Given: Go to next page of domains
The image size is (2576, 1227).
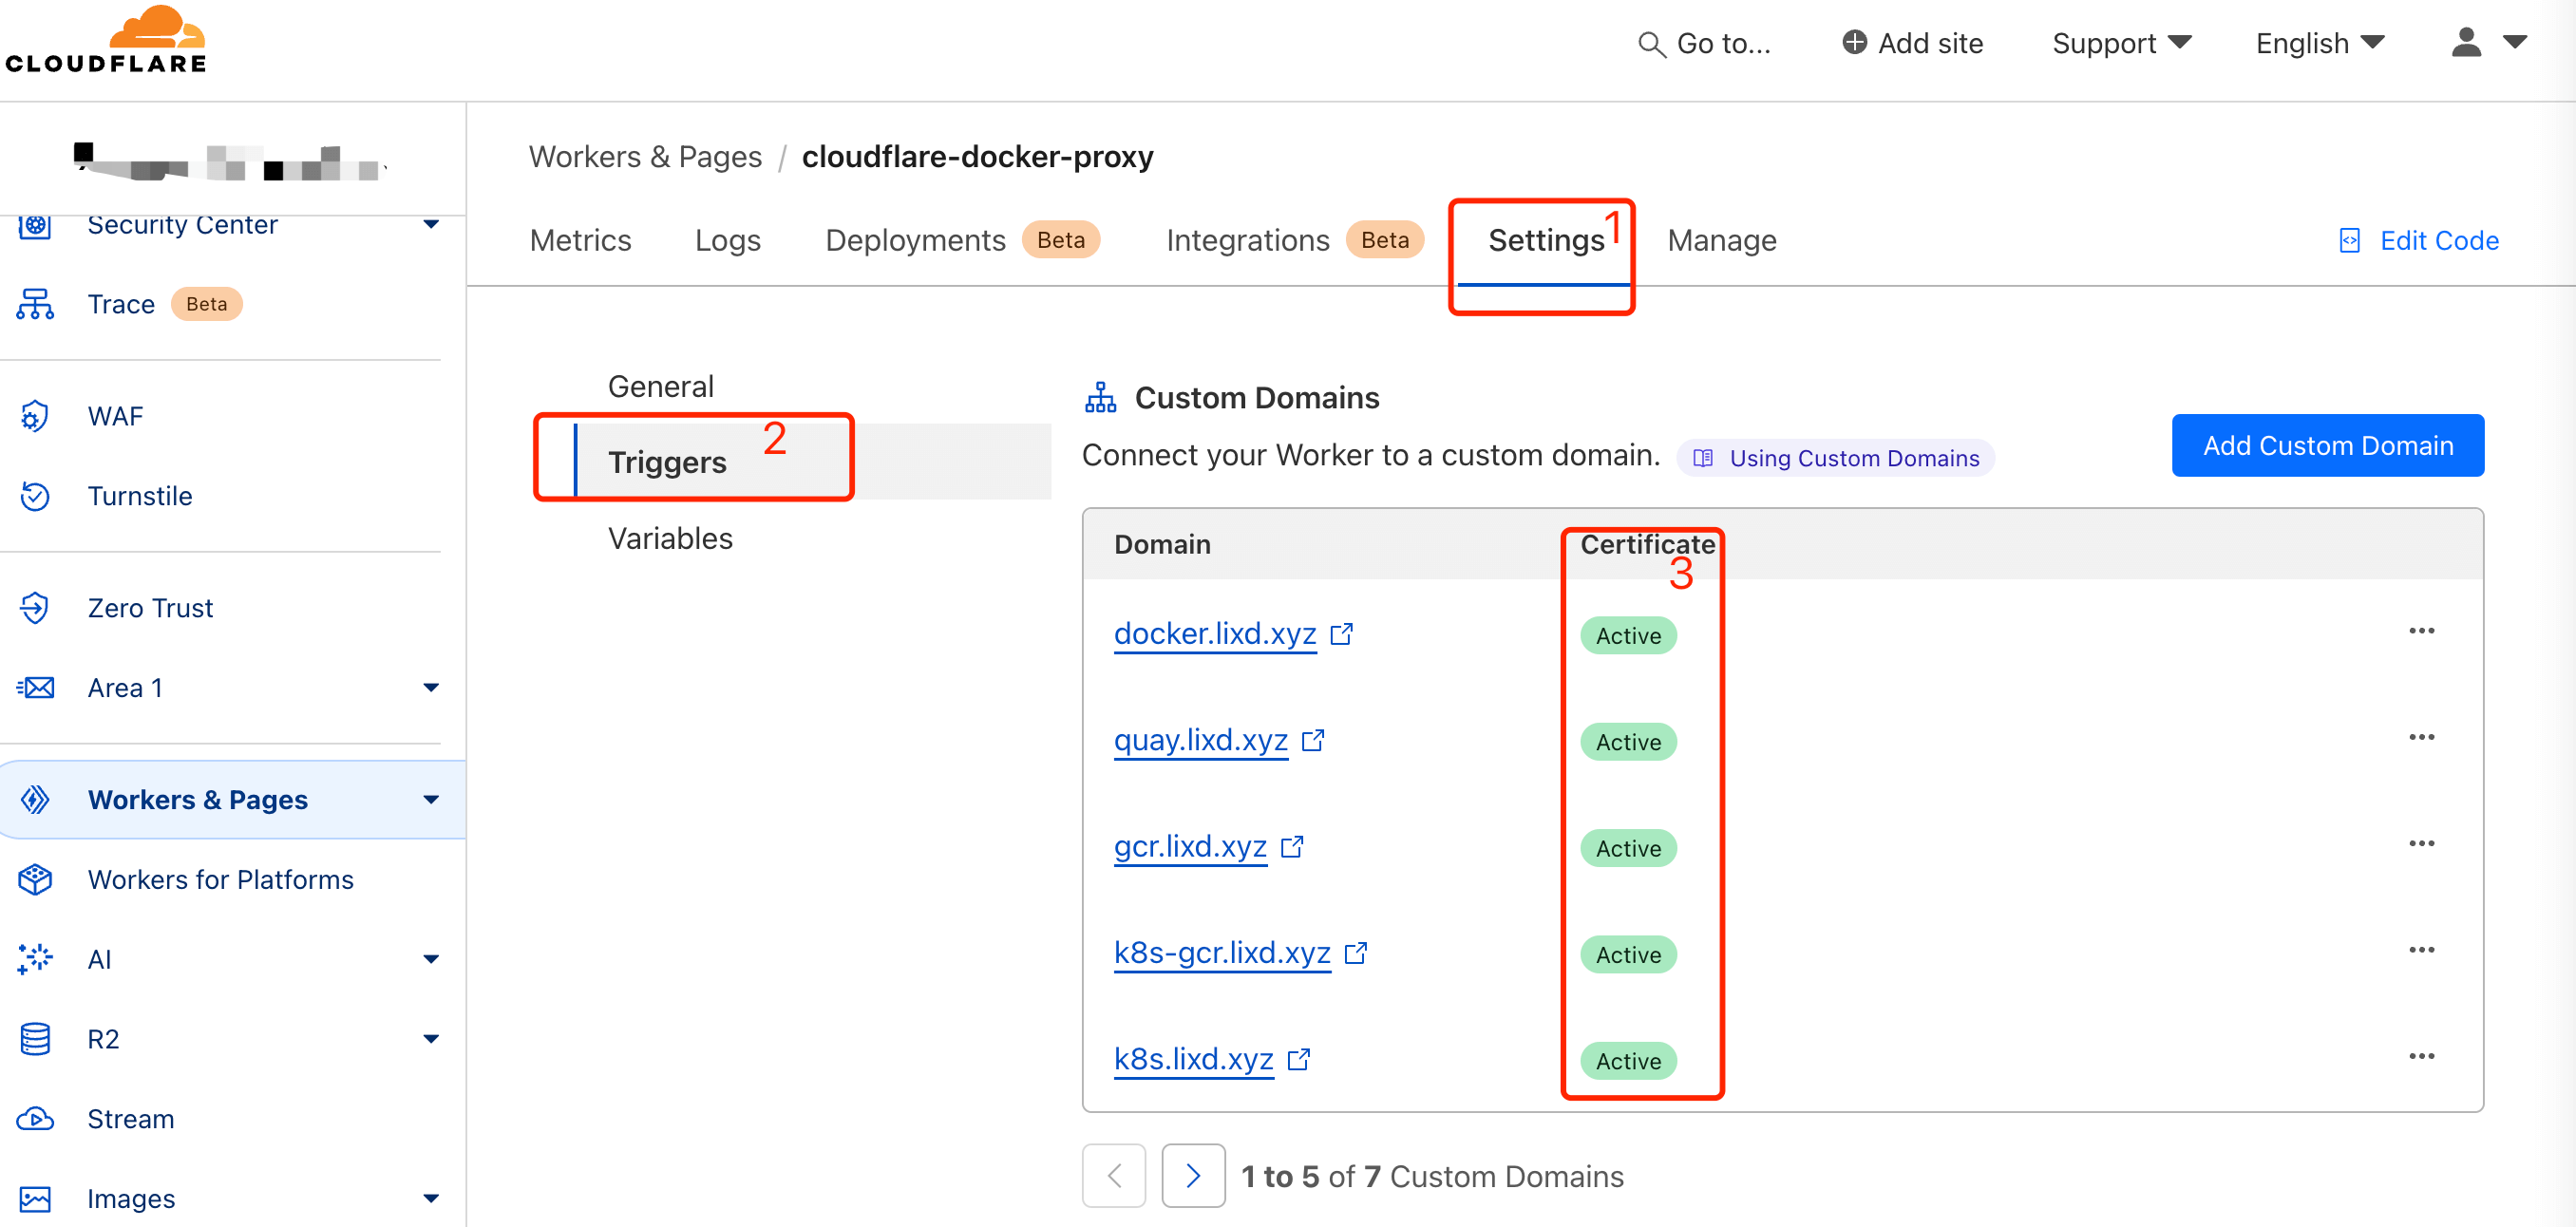Looking at the screenshot, I should pos(1192,1175).
